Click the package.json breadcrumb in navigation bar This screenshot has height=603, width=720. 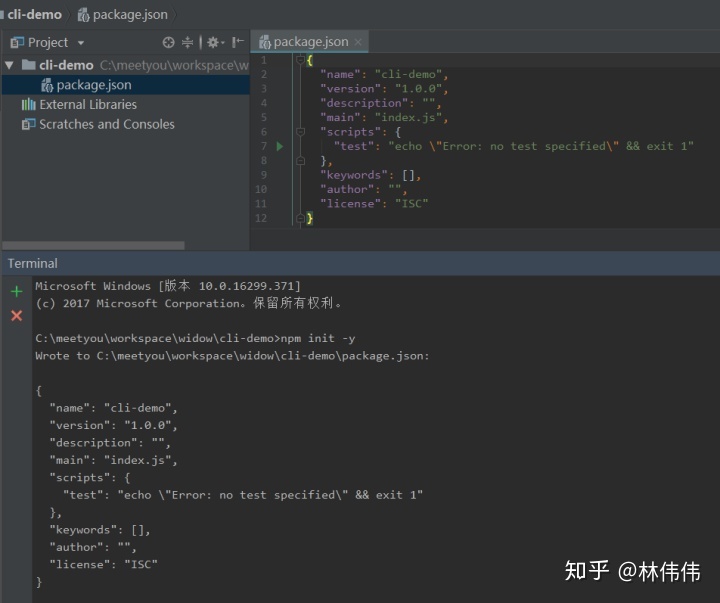click(123, 15)
